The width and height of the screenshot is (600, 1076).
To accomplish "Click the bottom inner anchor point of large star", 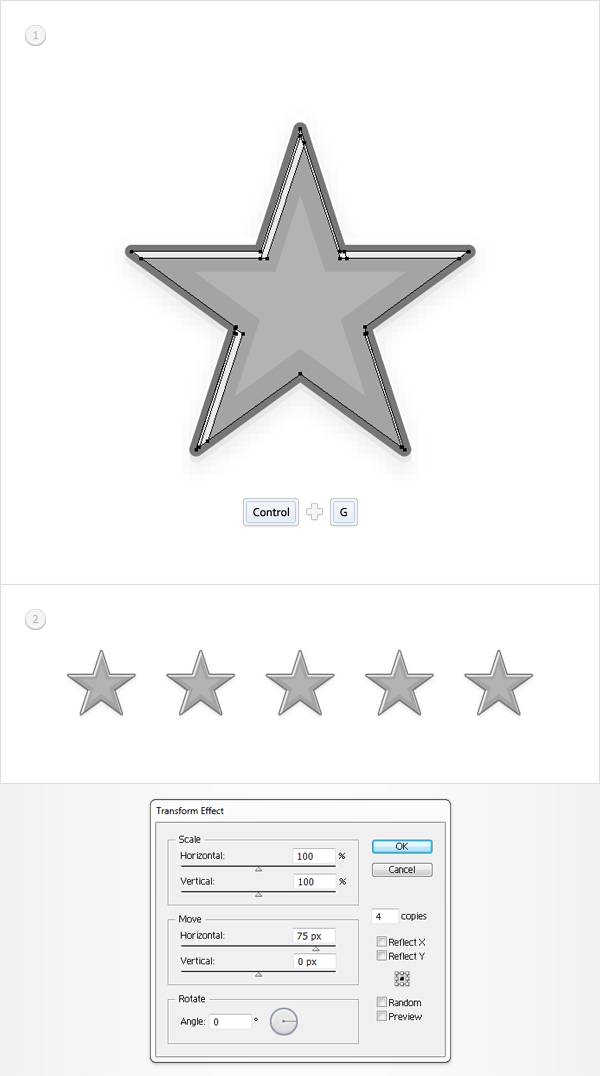I will (300, 374).
